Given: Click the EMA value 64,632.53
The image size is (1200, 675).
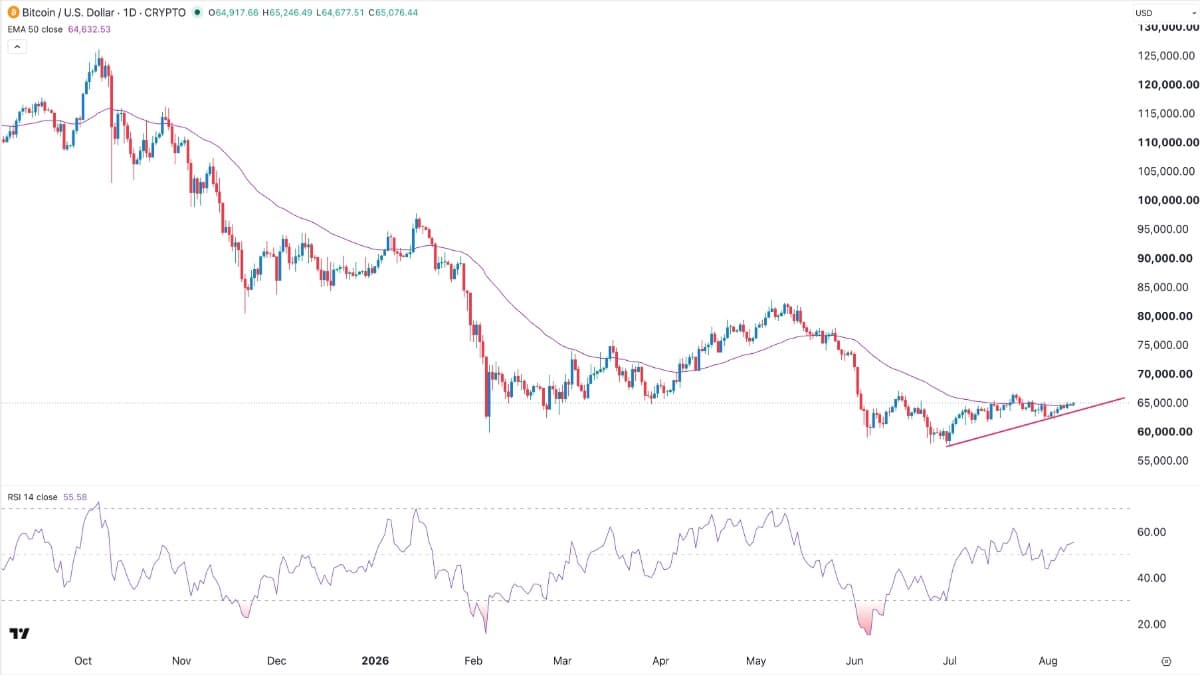Looking at the screenshot, I should 88,29.
